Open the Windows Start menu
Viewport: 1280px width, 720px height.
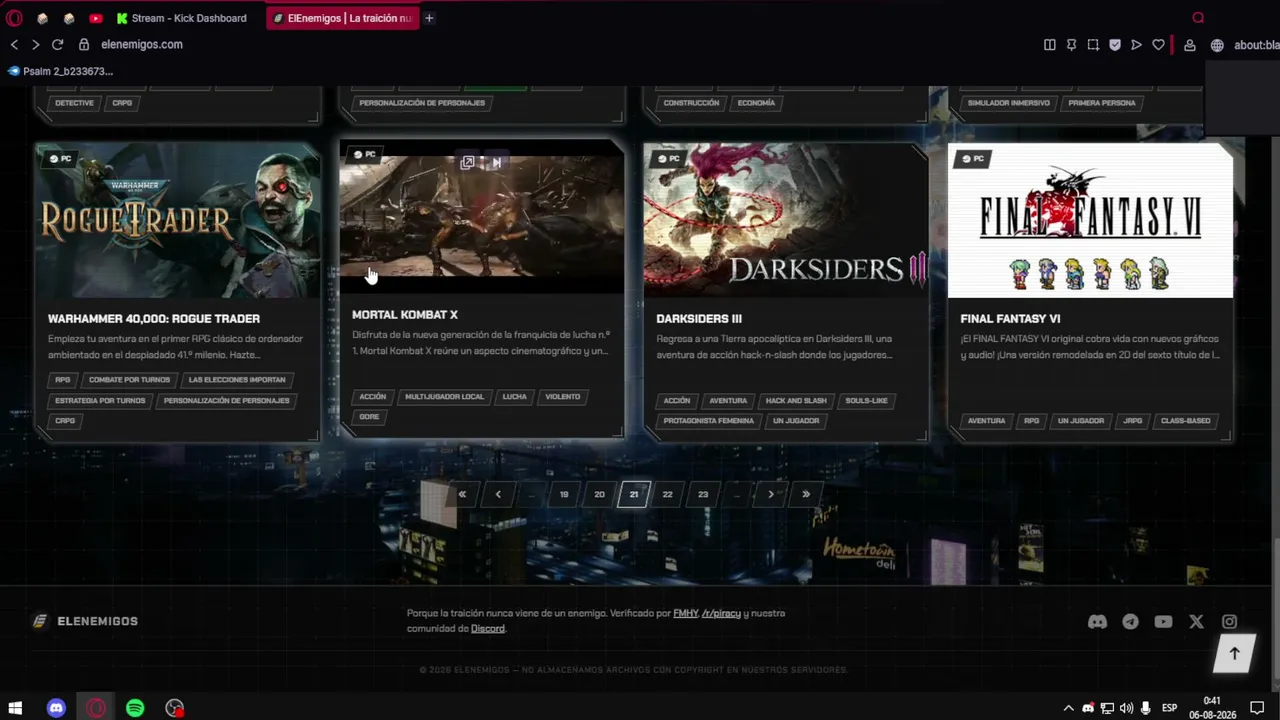15,708
